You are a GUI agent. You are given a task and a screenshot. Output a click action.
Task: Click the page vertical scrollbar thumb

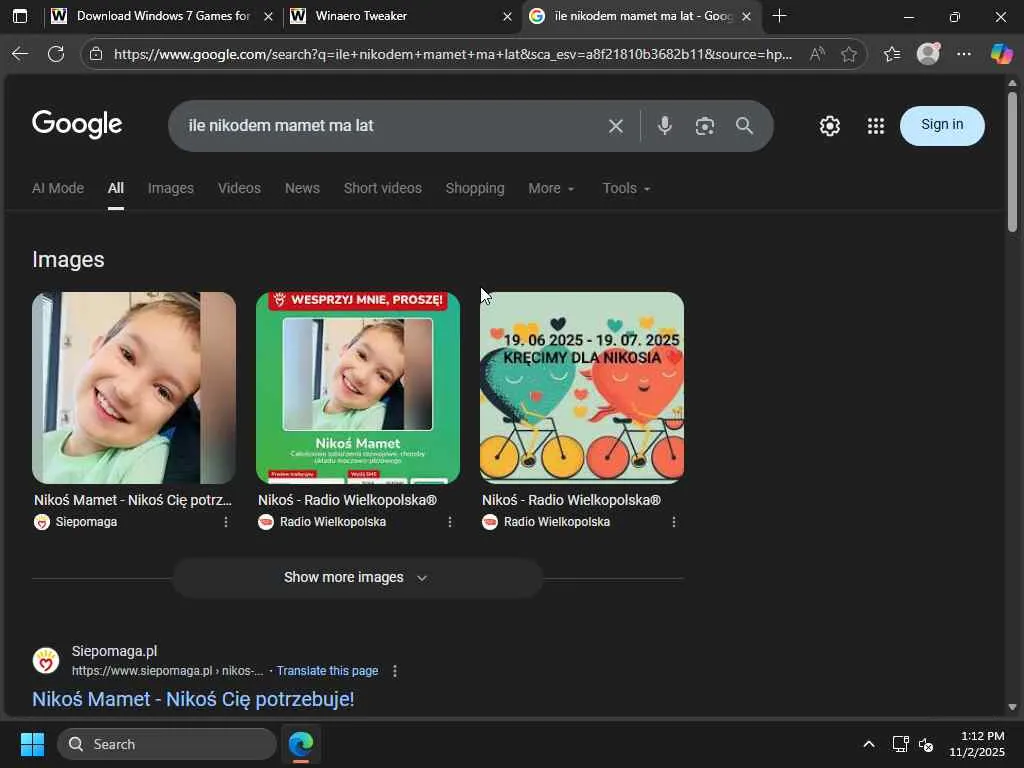coord(1012,161)
